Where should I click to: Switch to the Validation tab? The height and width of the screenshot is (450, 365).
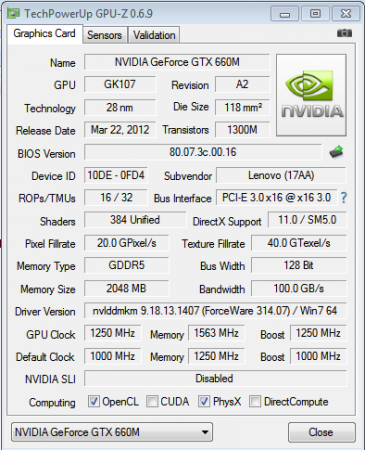(x=154, y=35)
